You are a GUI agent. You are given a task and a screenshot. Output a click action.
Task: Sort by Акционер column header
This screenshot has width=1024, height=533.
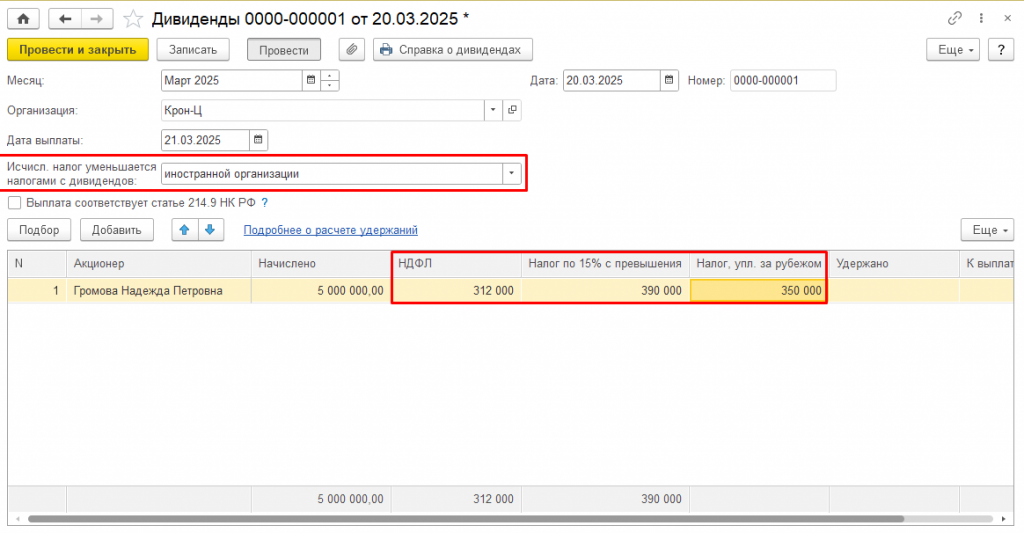pyautogui.click(x=159, y=263)
